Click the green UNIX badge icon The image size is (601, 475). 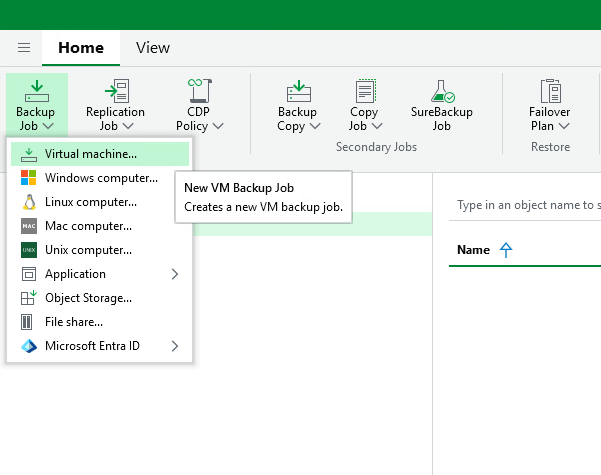point(29,250)
